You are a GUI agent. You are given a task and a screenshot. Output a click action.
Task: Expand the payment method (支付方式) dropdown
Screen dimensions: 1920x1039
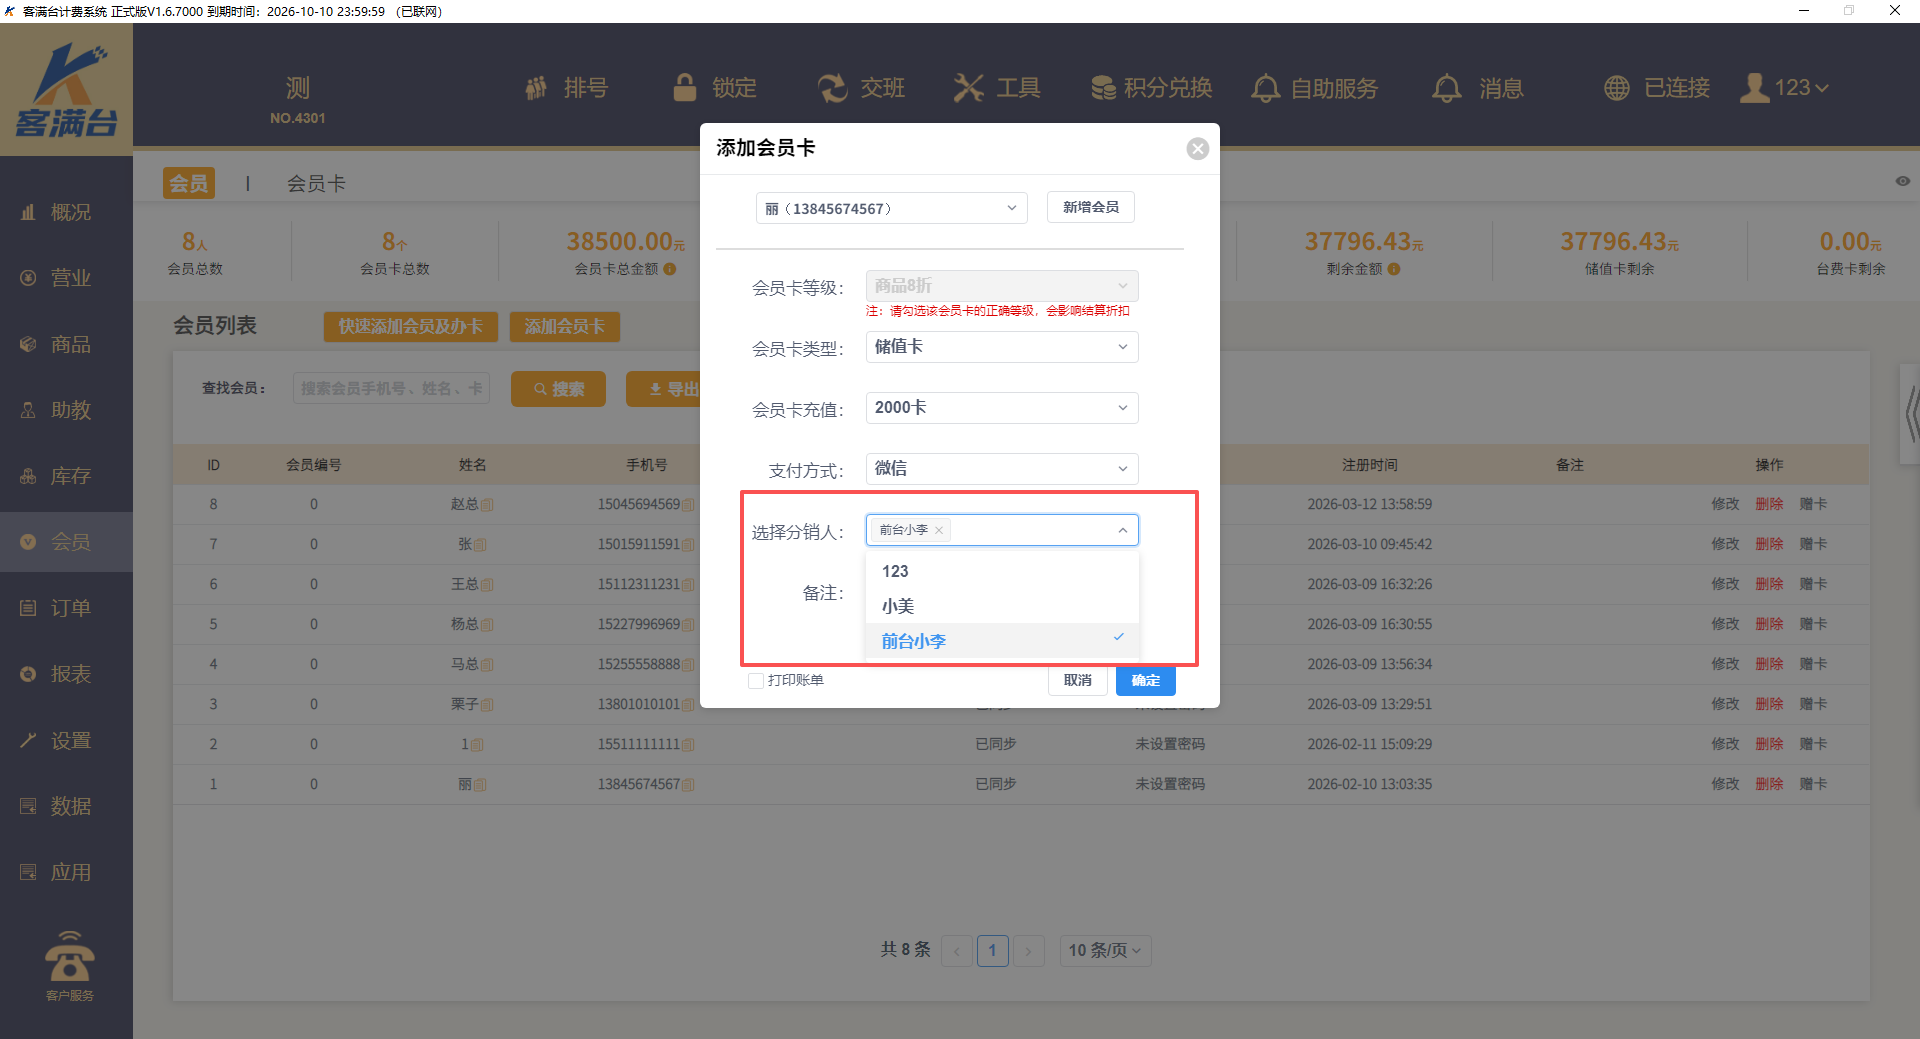coord(1001,469)
